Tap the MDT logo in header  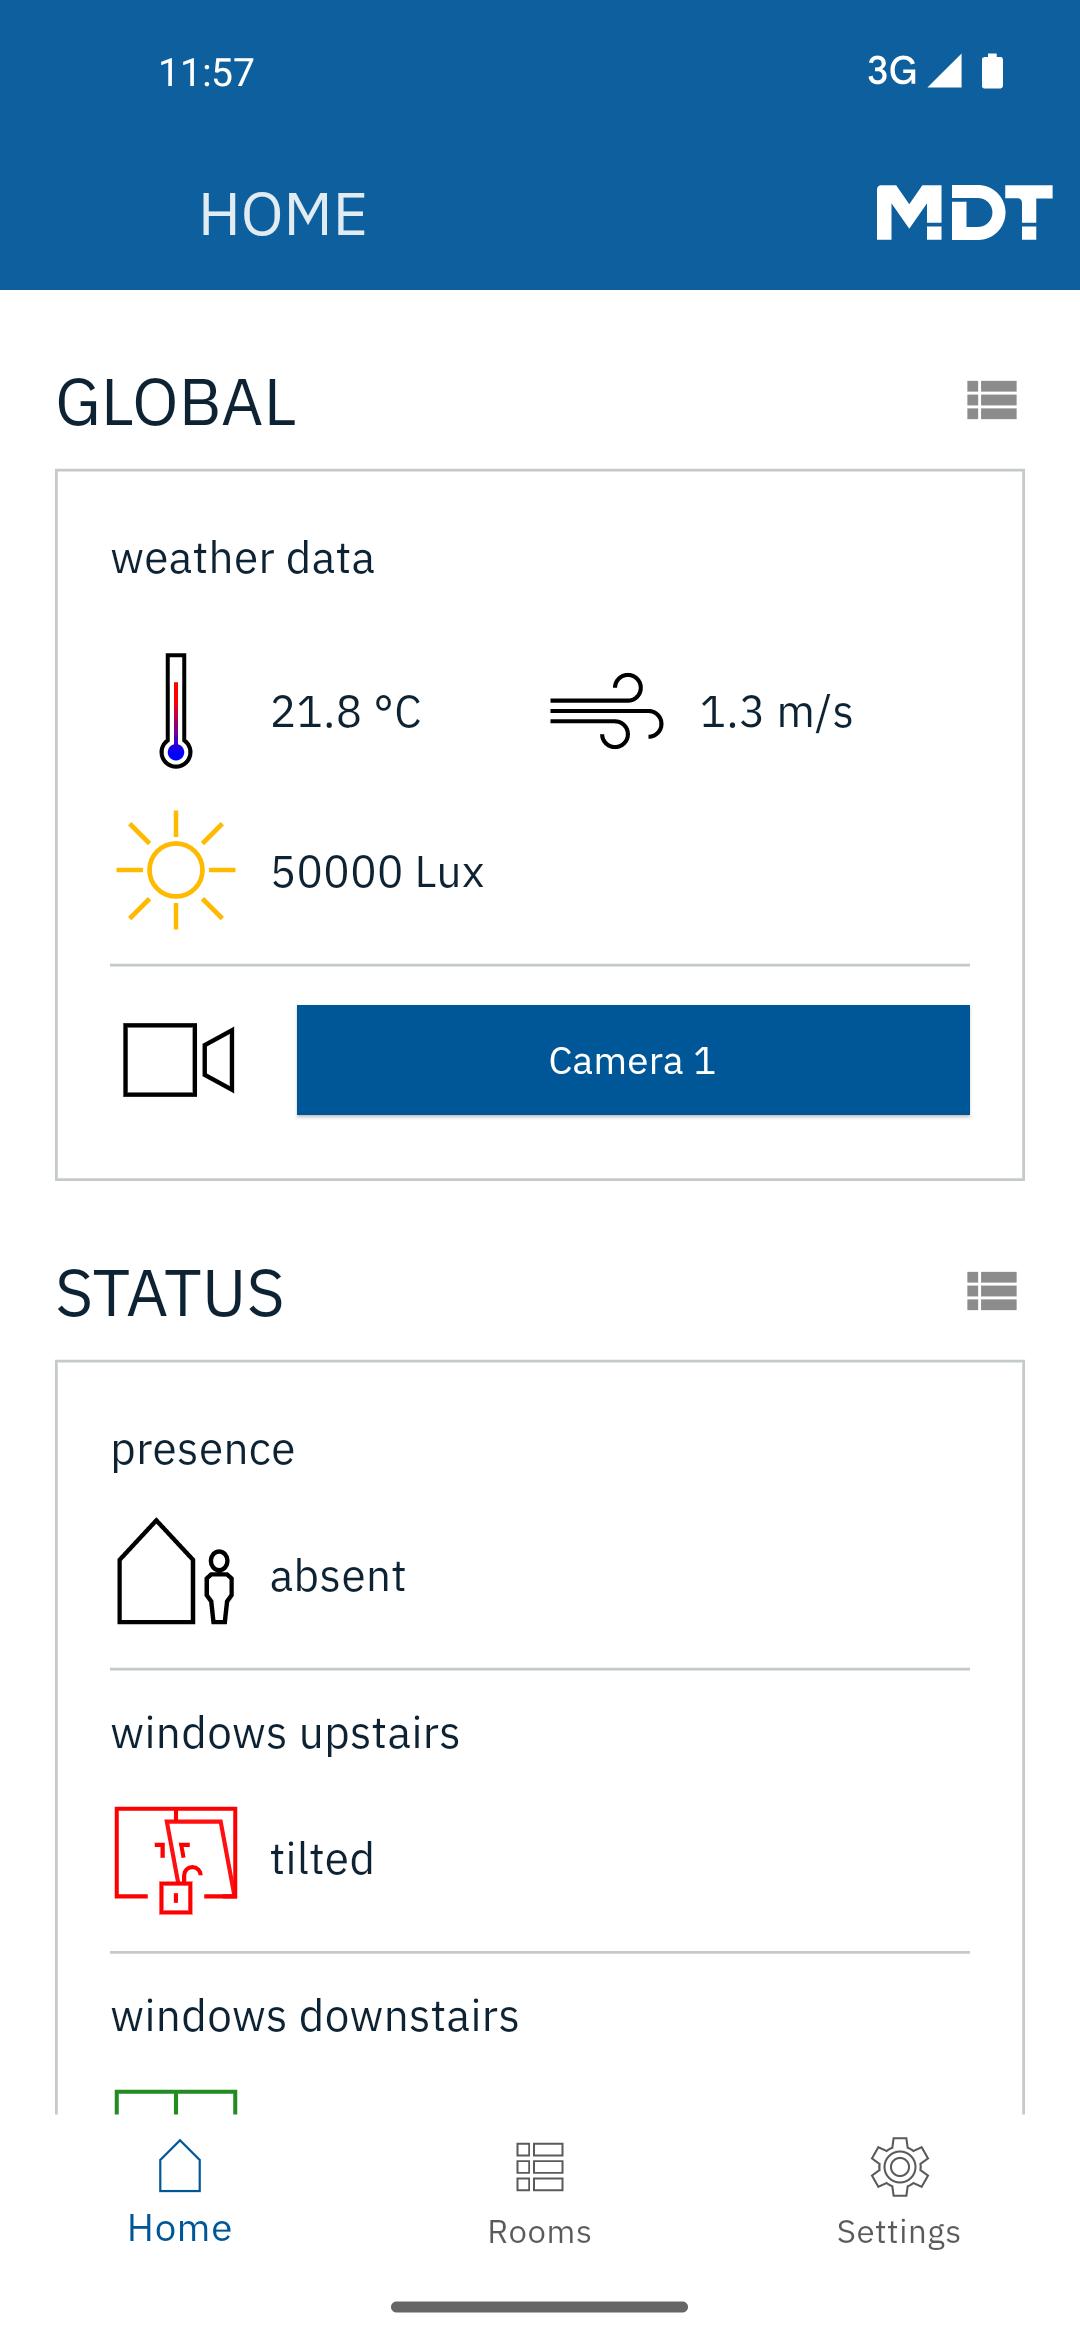click(x=964, y=212)
